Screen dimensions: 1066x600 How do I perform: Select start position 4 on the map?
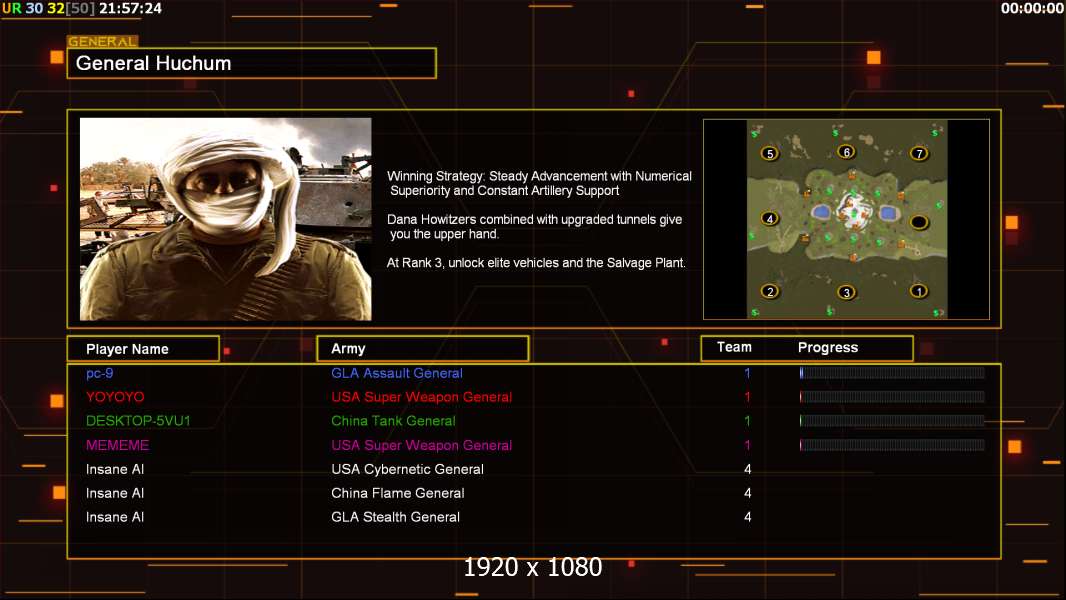point(770,219)
